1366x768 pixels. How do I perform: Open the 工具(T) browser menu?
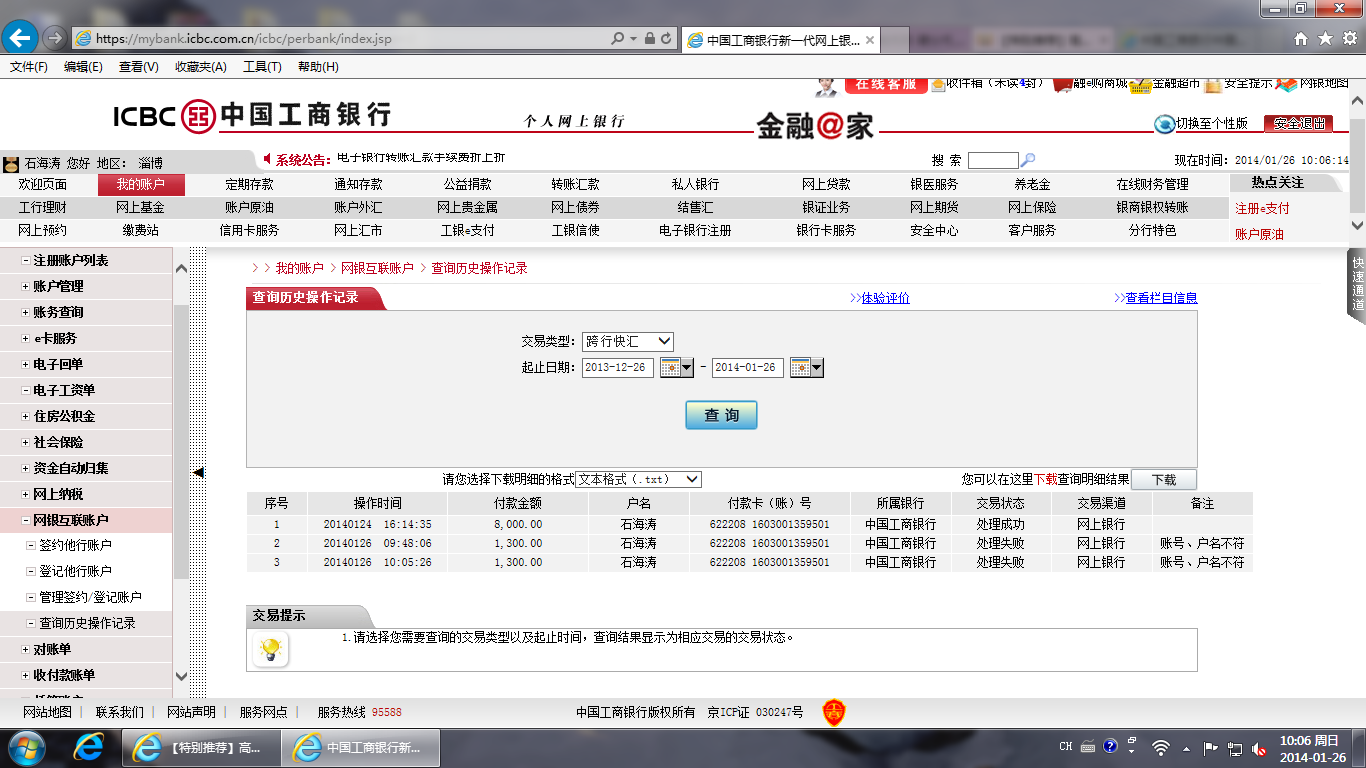coord(262,67)
